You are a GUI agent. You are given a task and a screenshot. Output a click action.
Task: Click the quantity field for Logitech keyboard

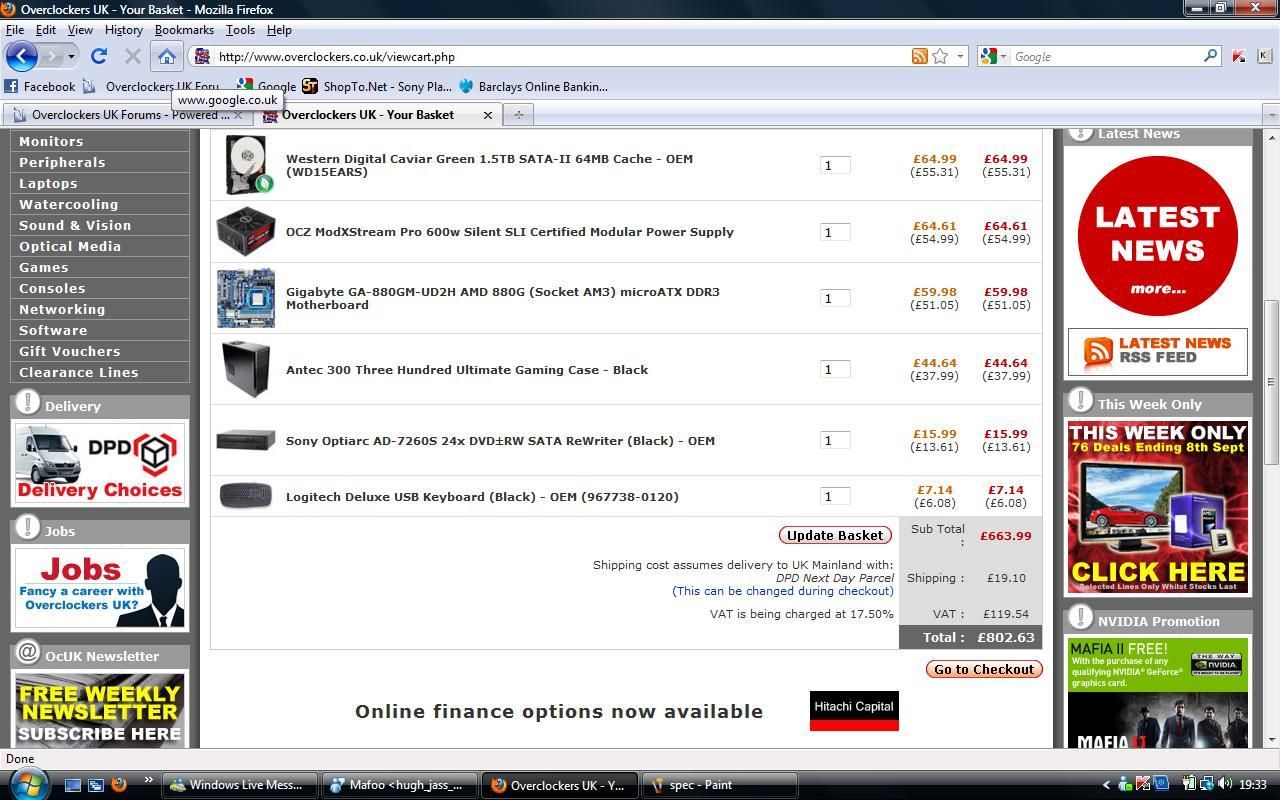[835, 496]
